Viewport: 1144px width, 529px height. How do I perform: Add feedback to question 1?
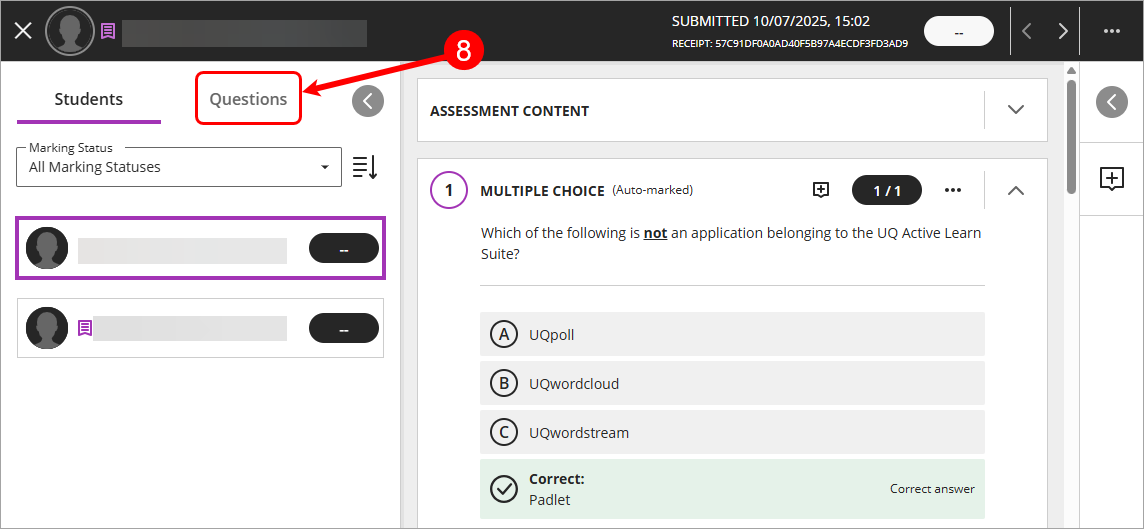tap(821, 190)
